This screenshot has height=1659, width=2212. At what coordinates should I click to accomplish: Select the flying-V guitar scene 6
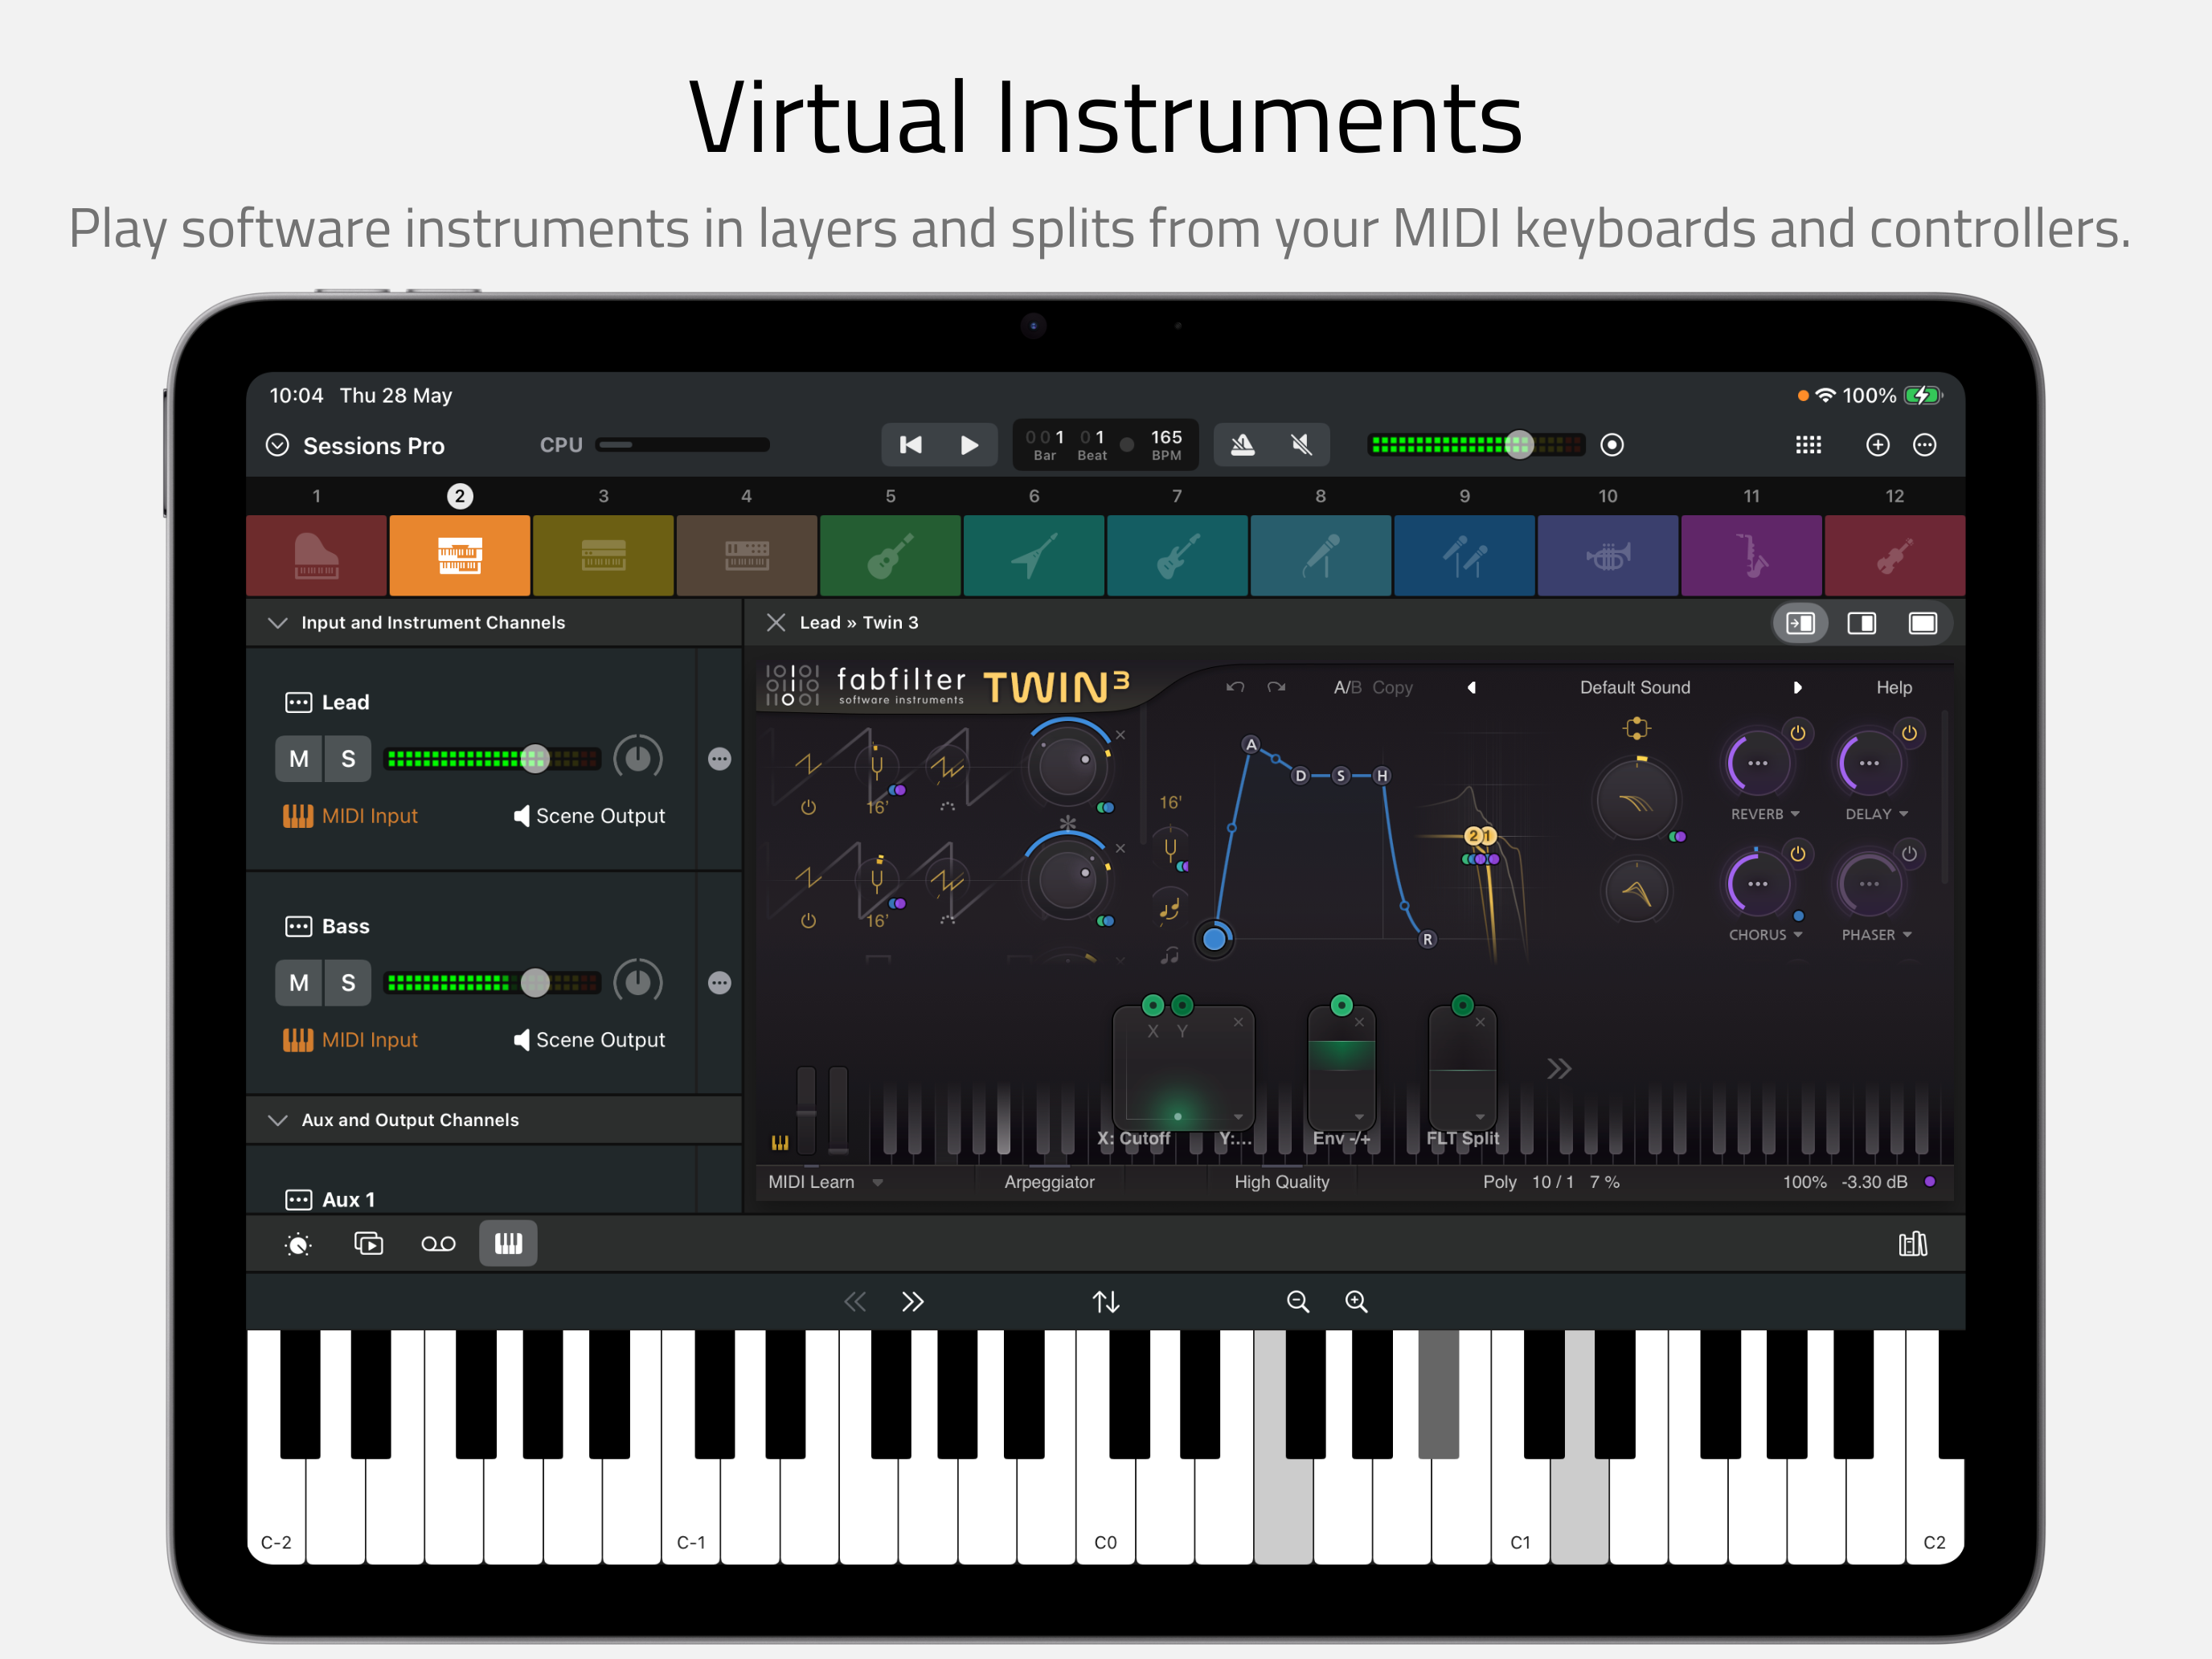(1034, 555)
